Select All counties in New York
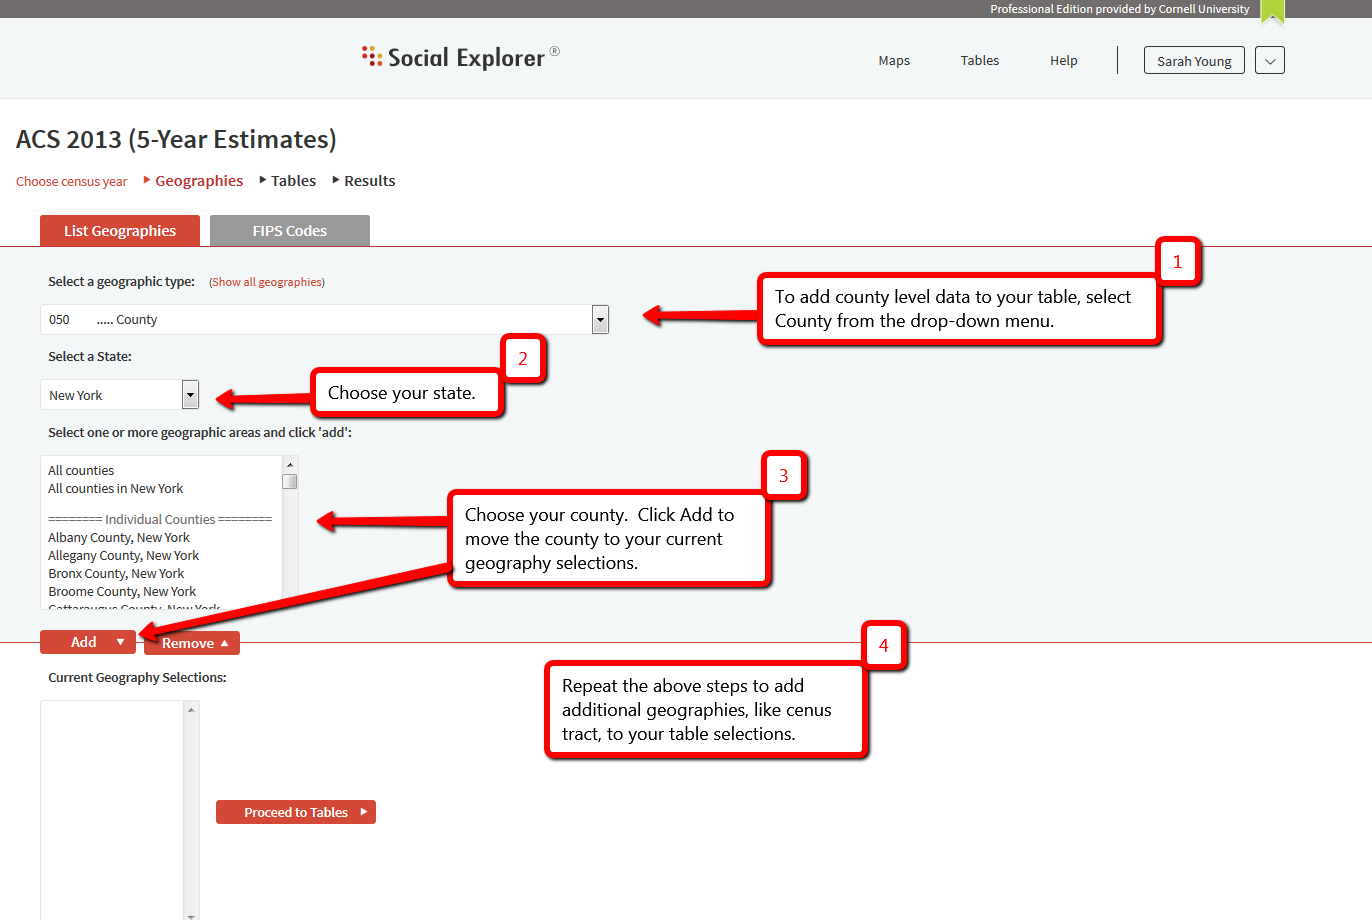Viewport: 1372px width, 920px height. pos(116,489)
